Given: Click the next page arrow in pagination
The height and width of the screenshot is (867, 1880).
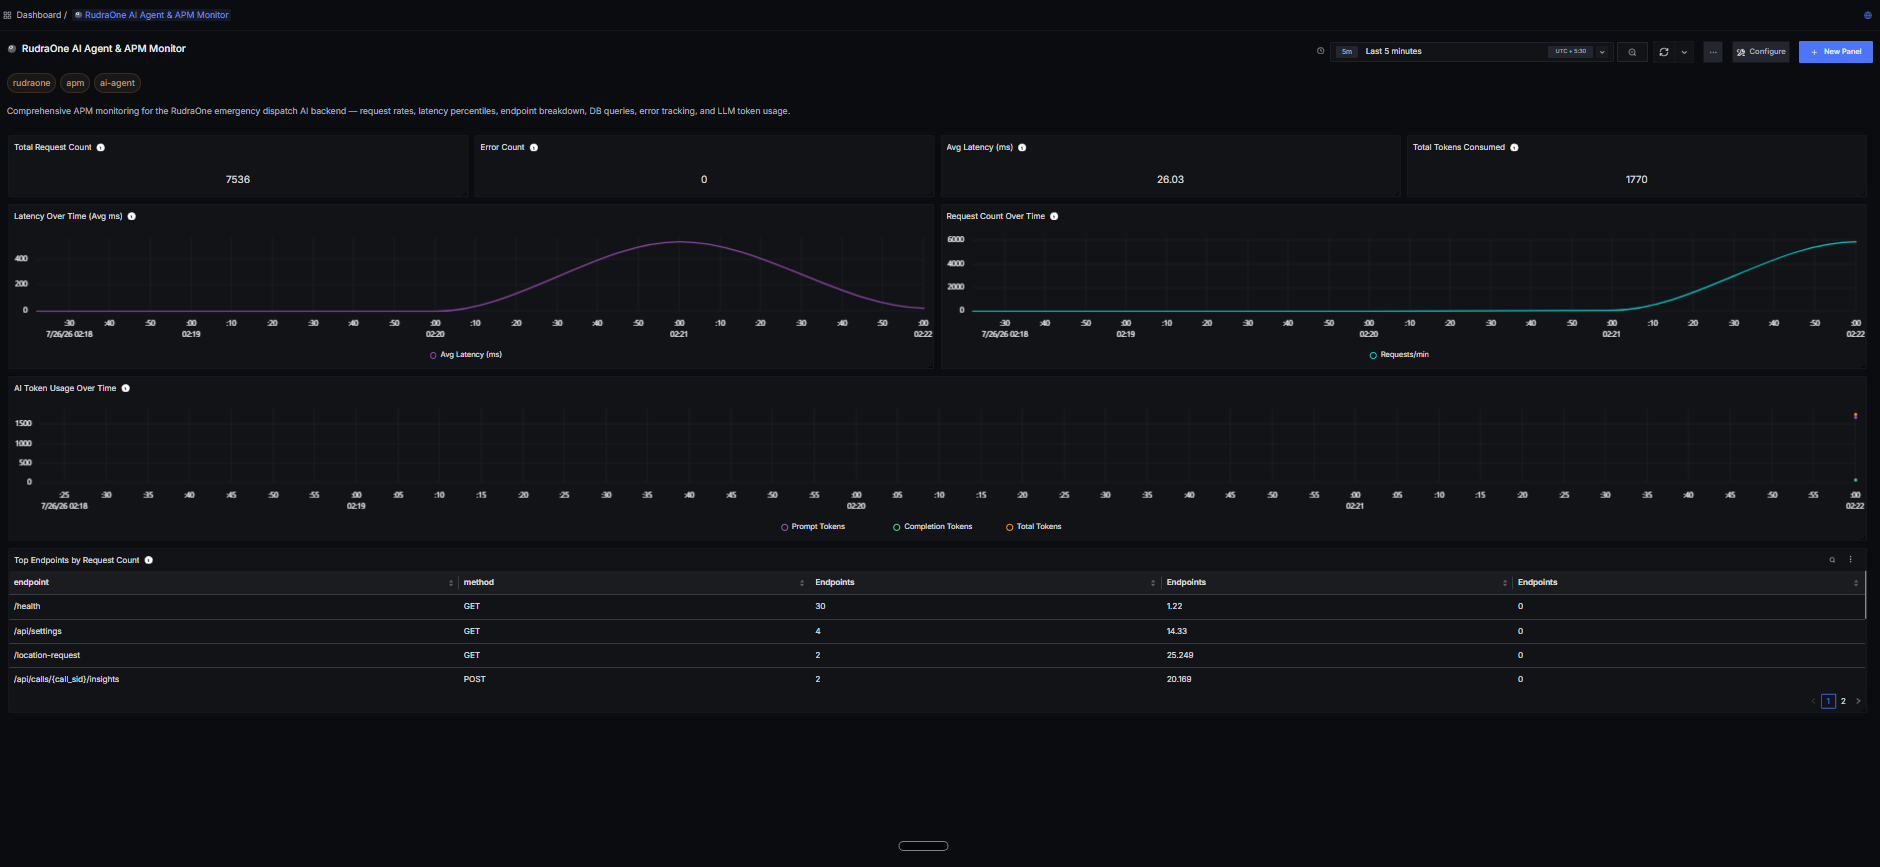Looking at the screenshot, I should [x=1859, y=701].
